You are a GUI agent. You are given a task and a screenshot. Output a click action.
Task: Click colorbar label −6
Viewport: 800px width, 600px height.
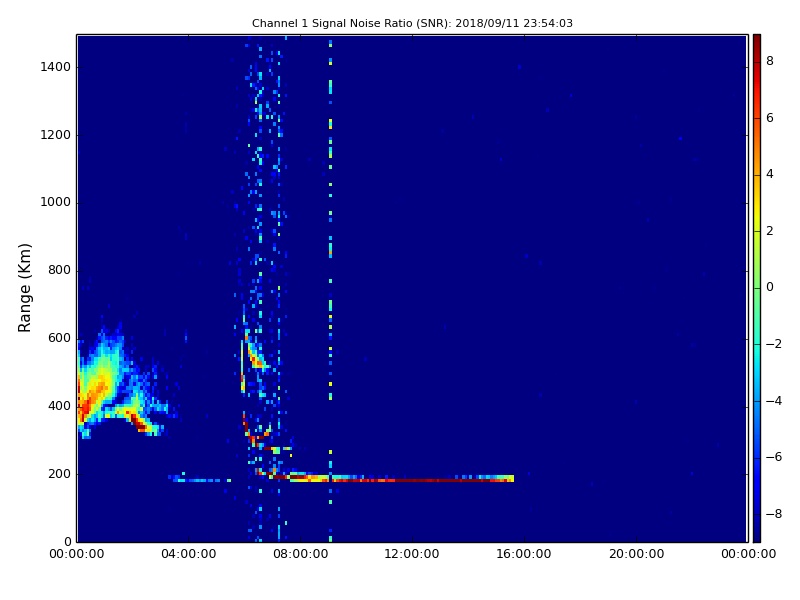click(x=774, y=458)
